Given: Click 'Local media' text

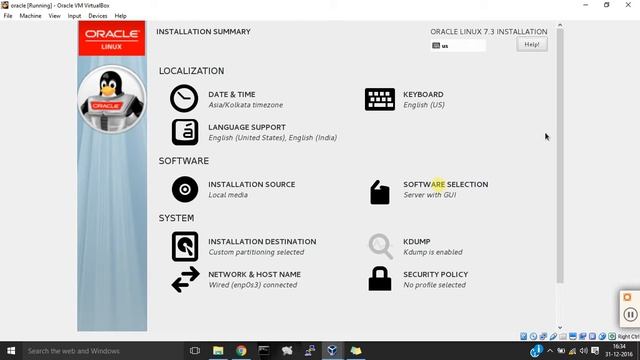Looking at the screenshot, I should coord(228,195).
